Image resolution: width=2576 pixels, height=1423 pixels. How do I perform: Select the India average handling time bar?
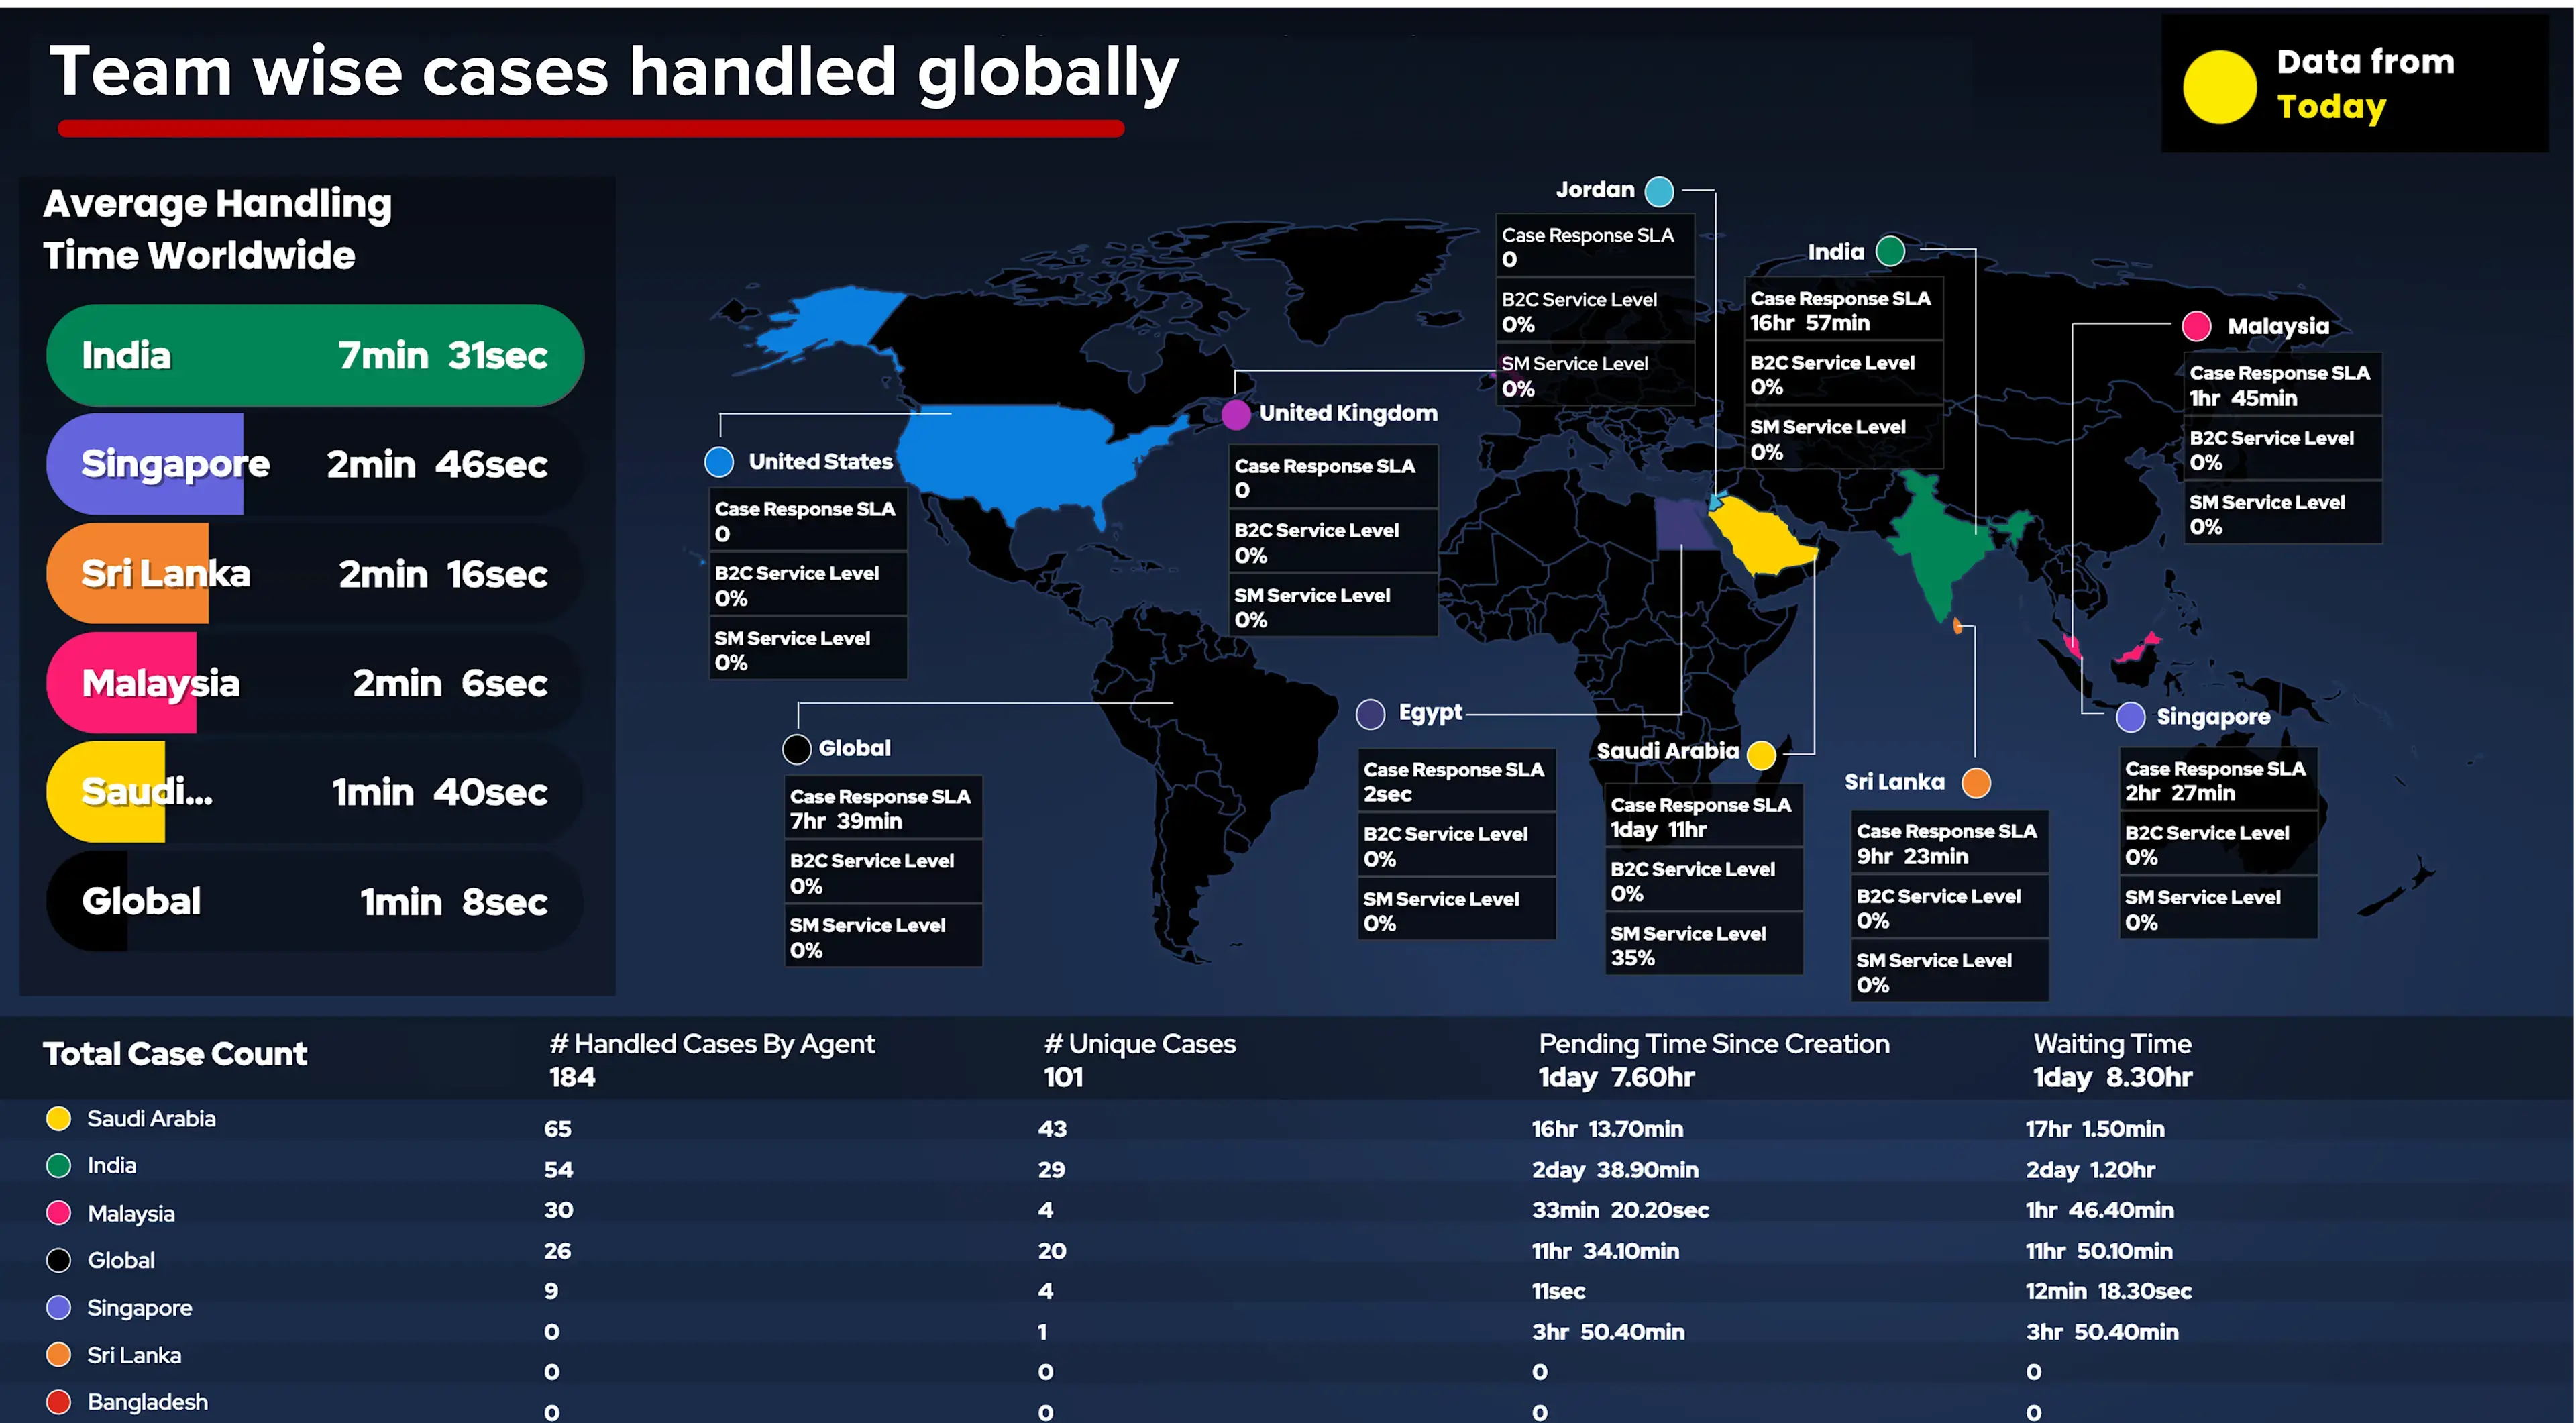[x=314, y=356]
